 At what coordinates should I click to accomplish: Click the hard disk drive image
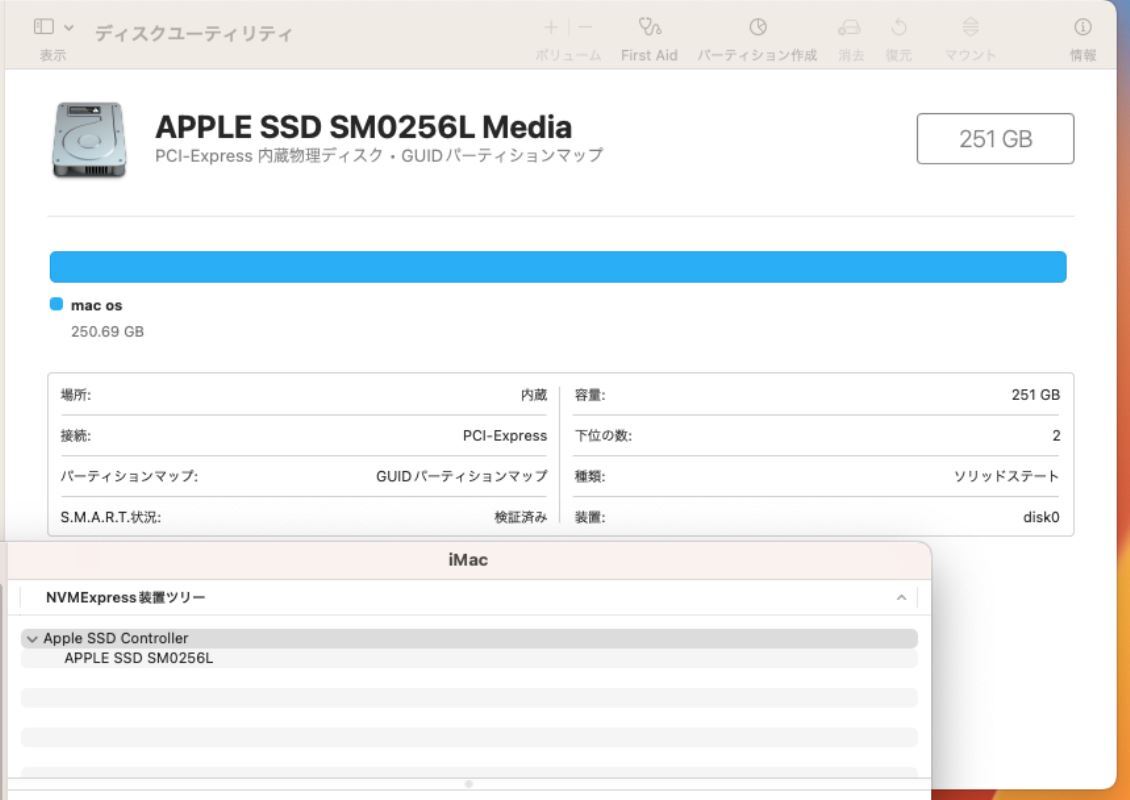point(89,139)
